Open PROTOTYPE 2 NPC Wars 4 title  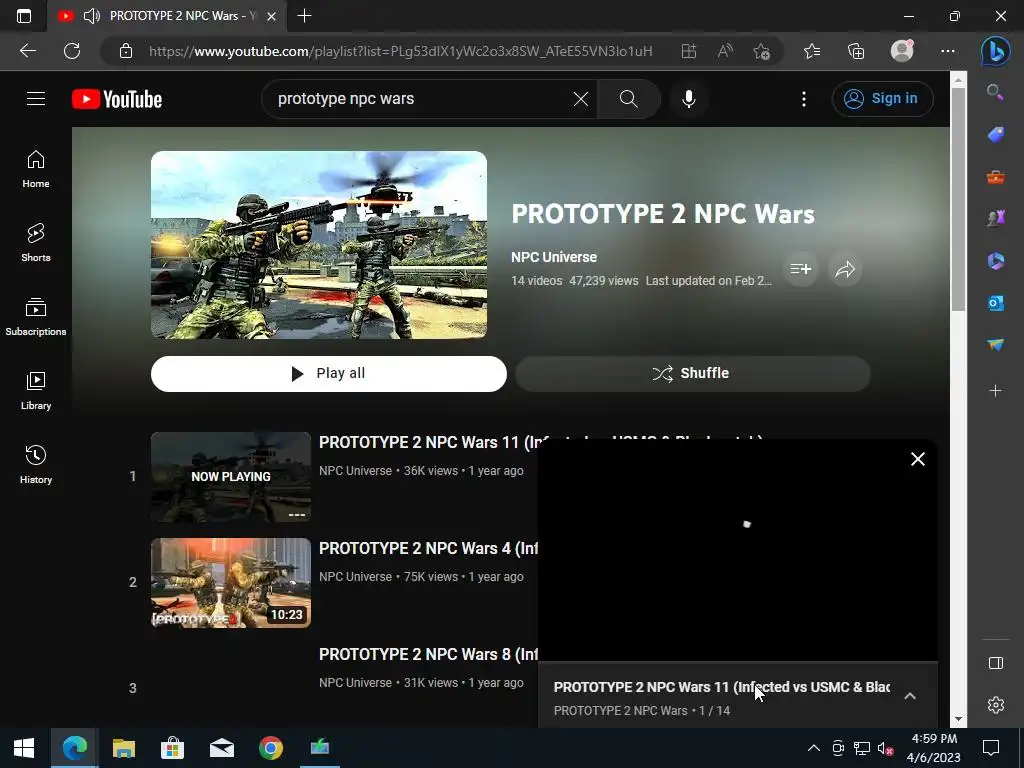(x=428, y=548)
